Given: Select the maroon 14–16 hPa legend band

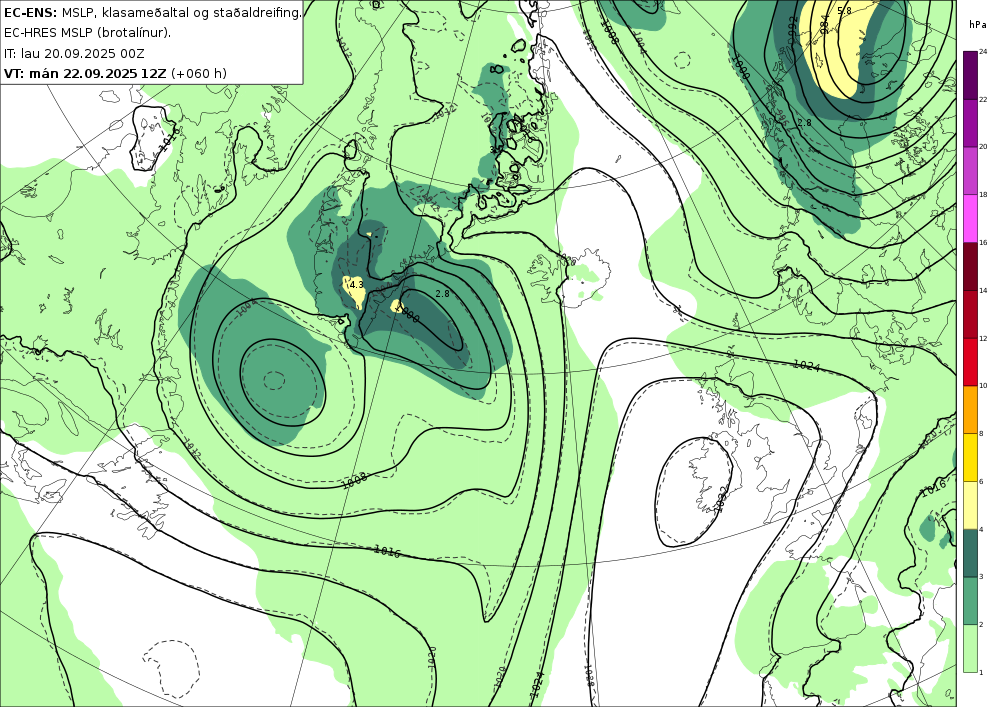Looking at the screenshot, I should (x=970, y=266).
